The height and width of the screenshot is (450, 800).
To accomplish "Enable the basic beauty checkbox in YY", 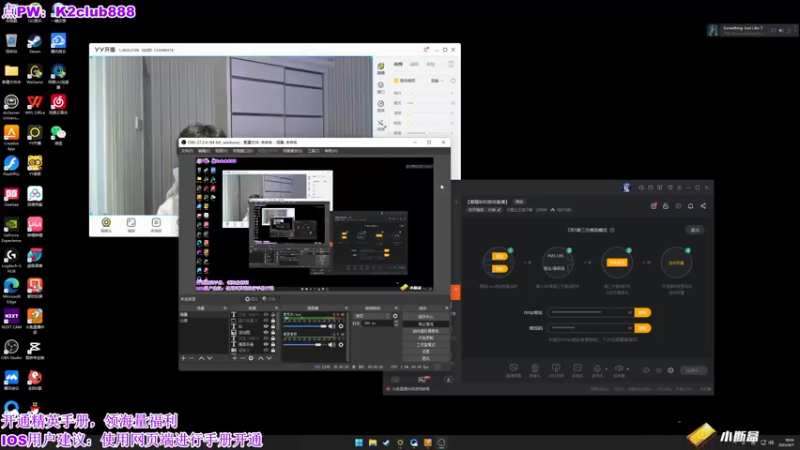I will point(396,81).
